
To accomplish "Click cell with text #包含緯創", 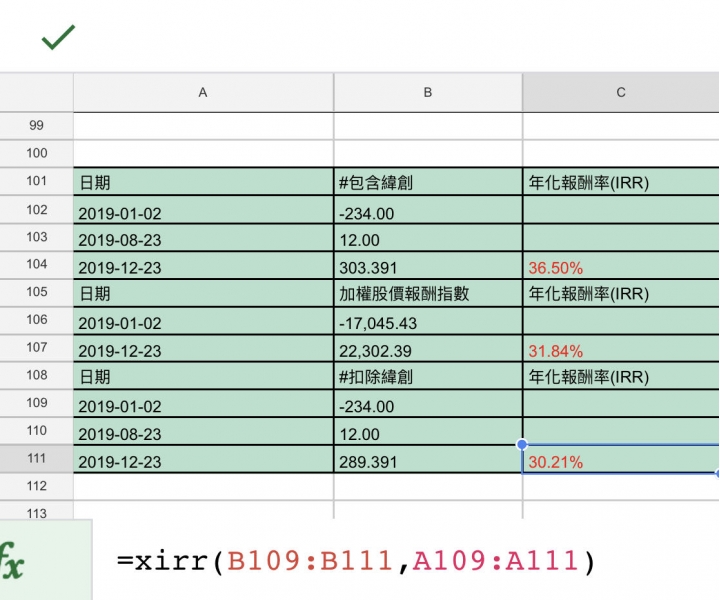I will 428,182.
